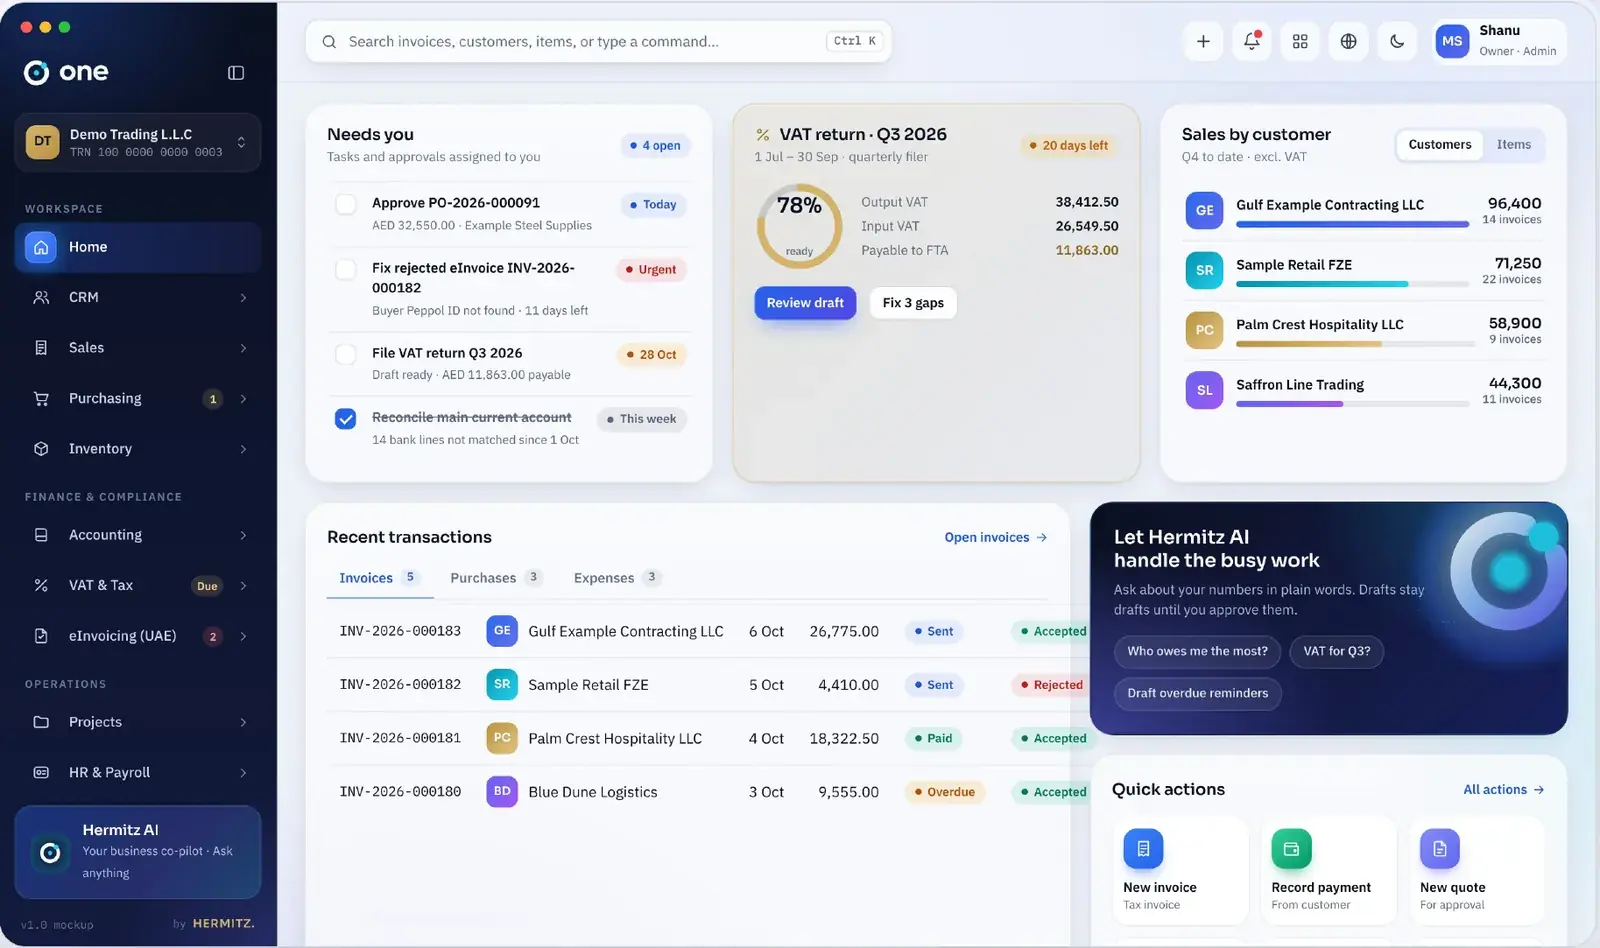Select the Purchases tab

pos(495,578)
